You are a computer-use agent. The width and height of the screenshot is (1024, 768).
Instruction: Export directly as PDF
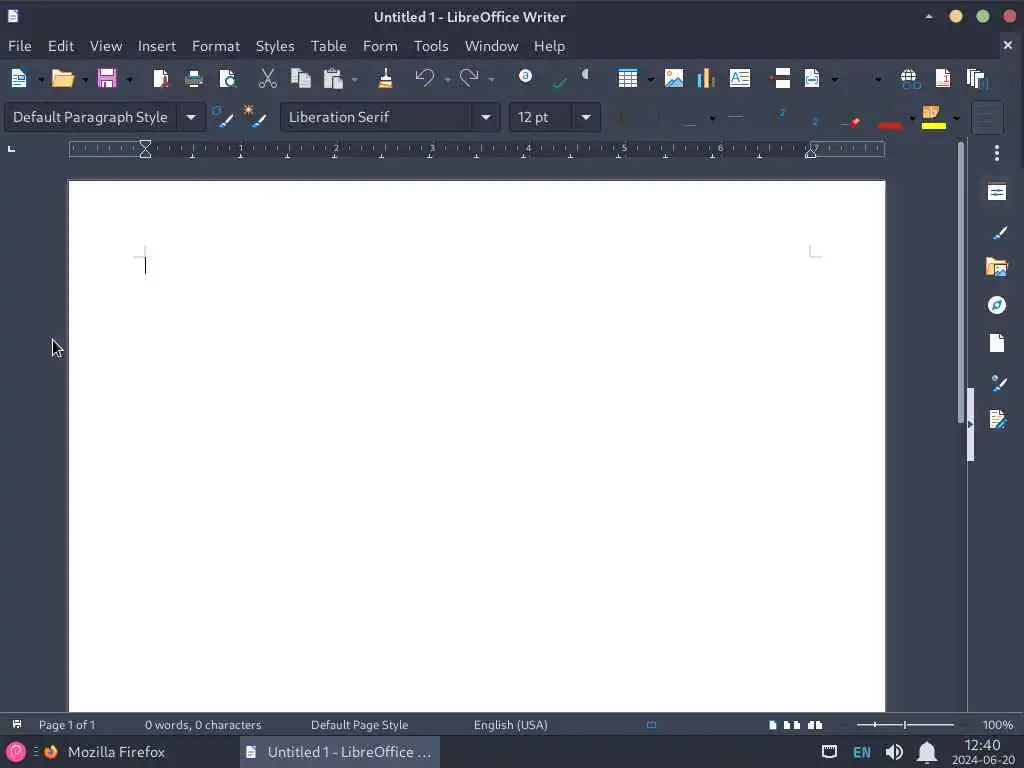click(x=161, y=79)
